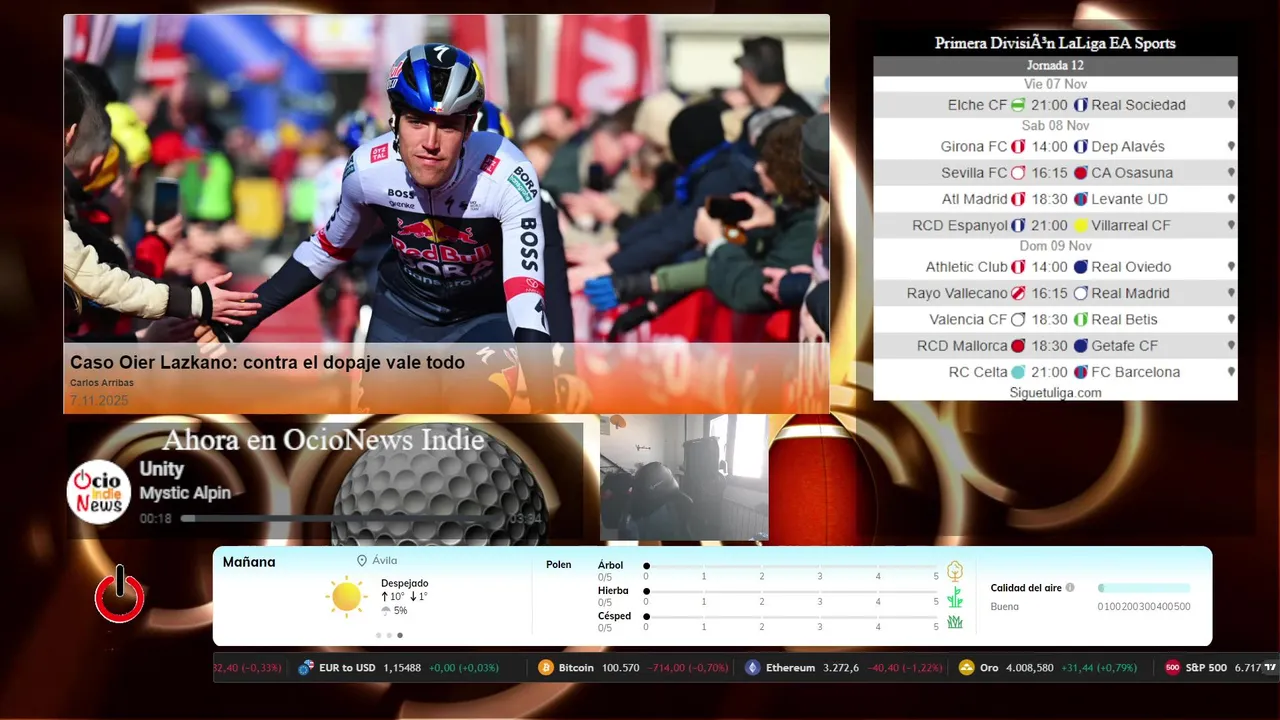Click the location pin beside Ávila
Screen dimensions: 1280x720
tap(362, 561)
